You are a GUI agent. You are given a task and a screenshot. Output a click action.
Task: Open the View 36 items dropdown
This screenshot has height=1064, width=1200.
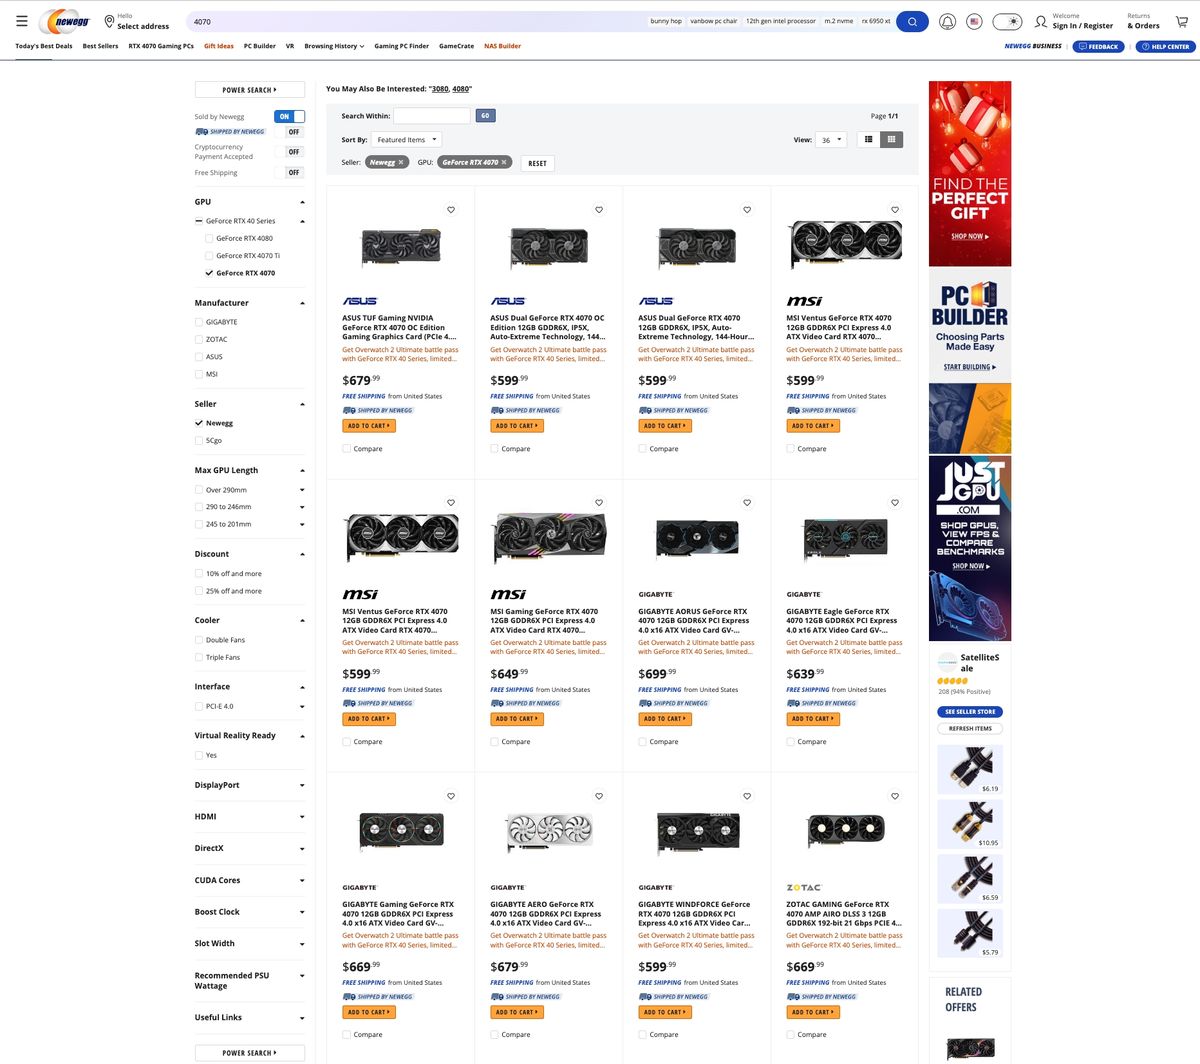832,140
